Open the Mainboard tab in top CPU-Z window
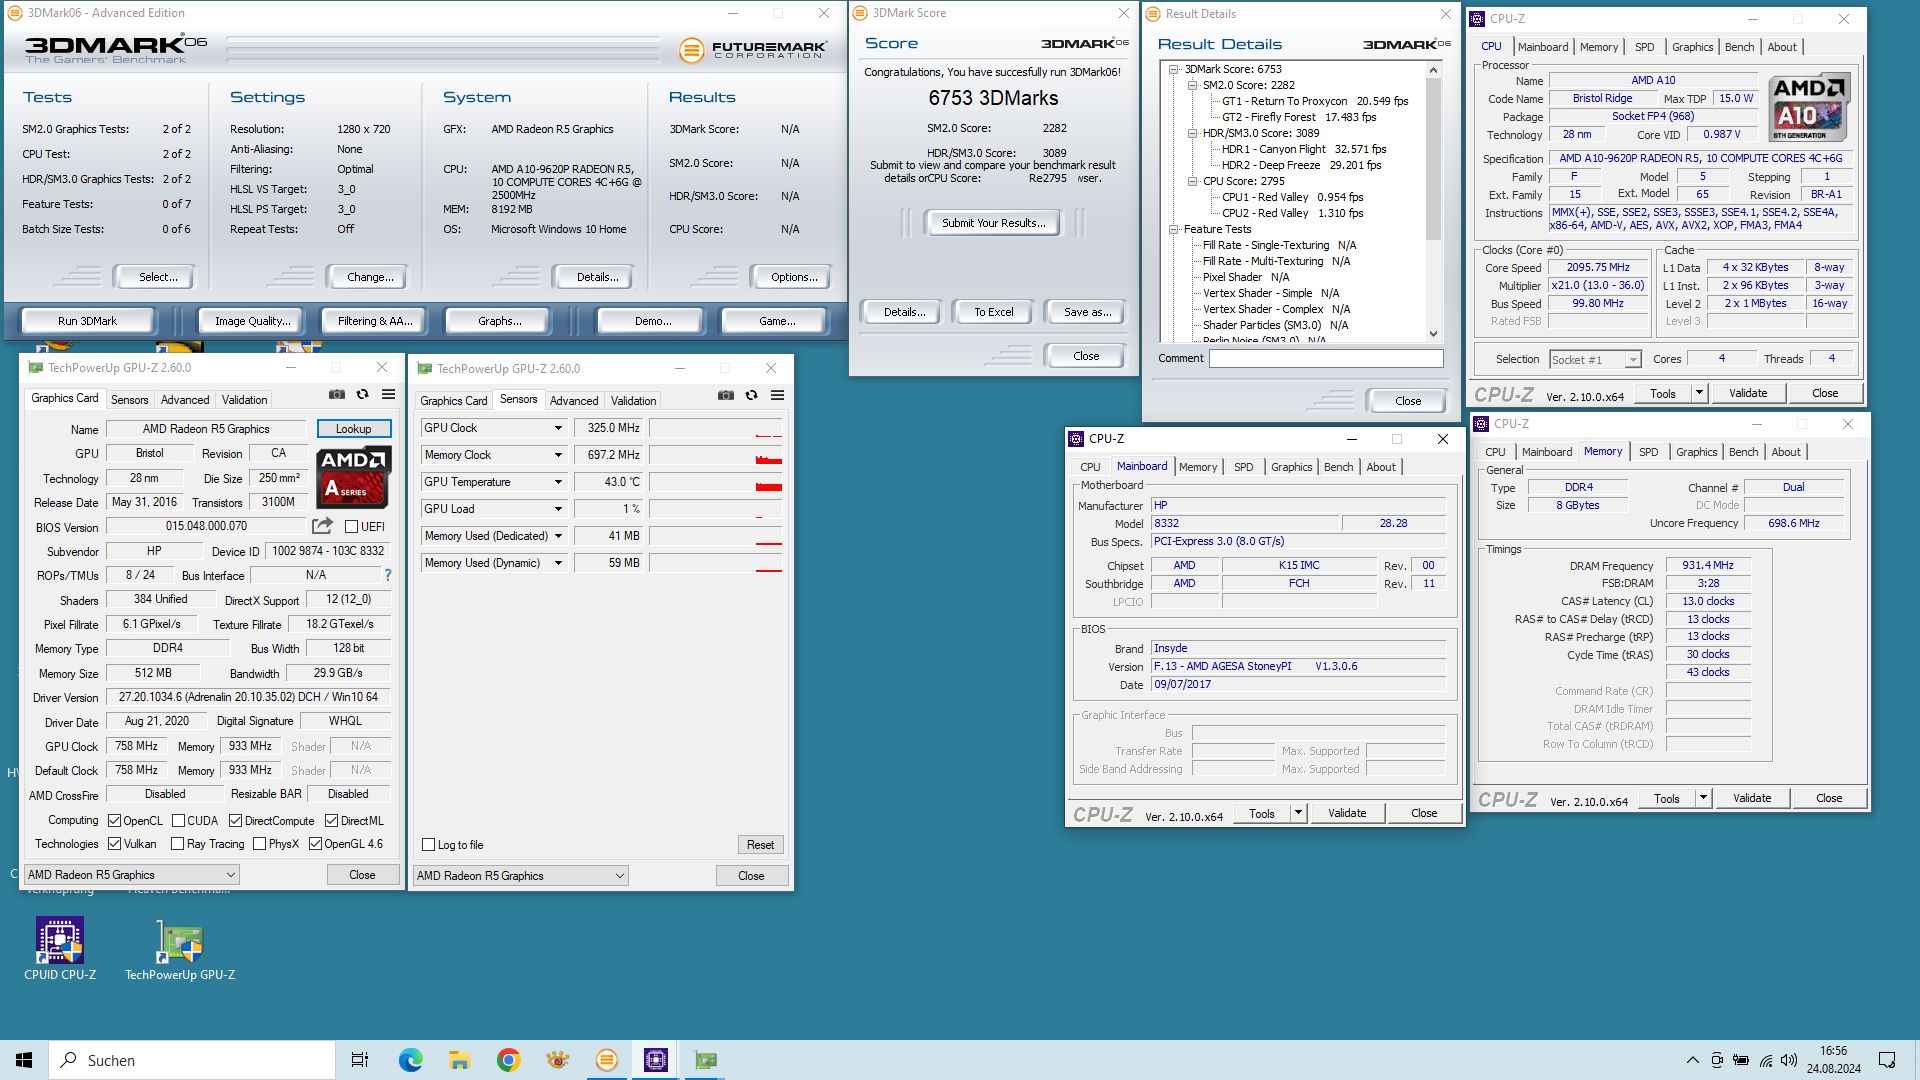Image resolution: width=1920 pixels, height=1080 pixels. (1542, 47)
